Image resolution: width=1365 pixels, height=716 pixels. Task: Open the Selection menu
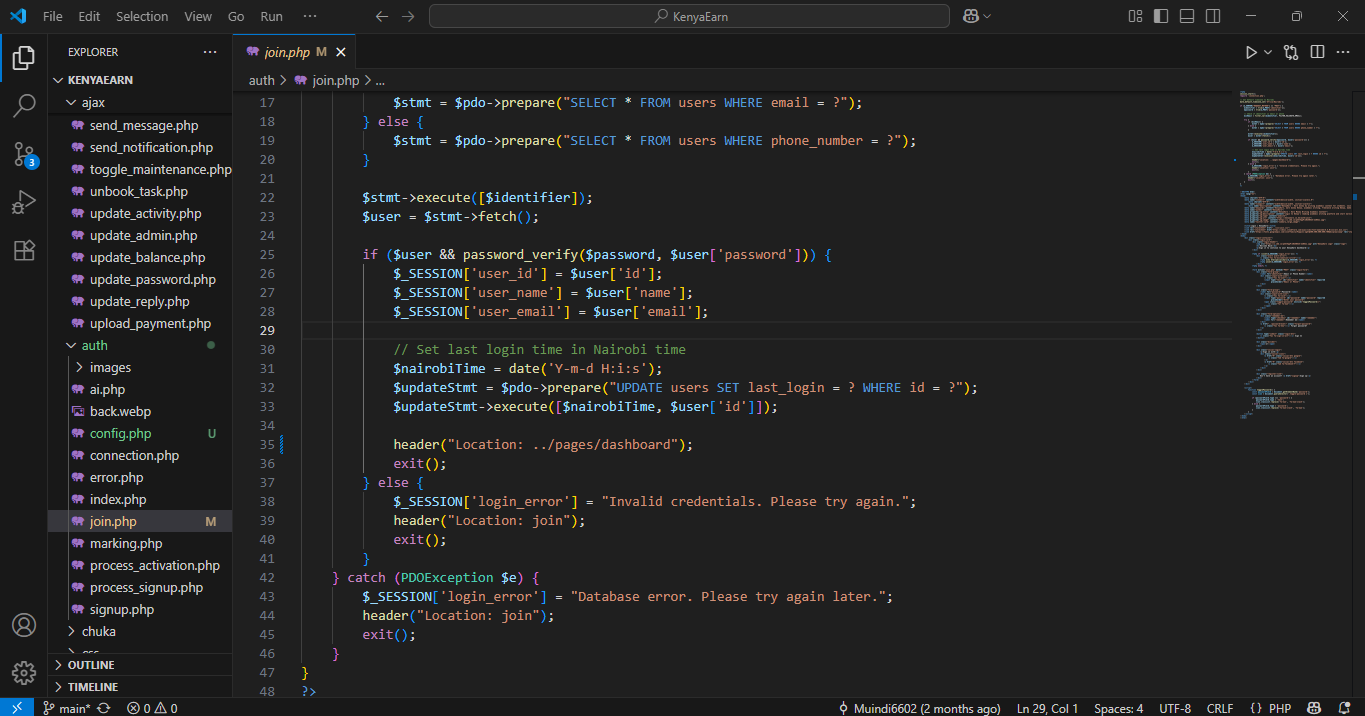pos(142,16)
